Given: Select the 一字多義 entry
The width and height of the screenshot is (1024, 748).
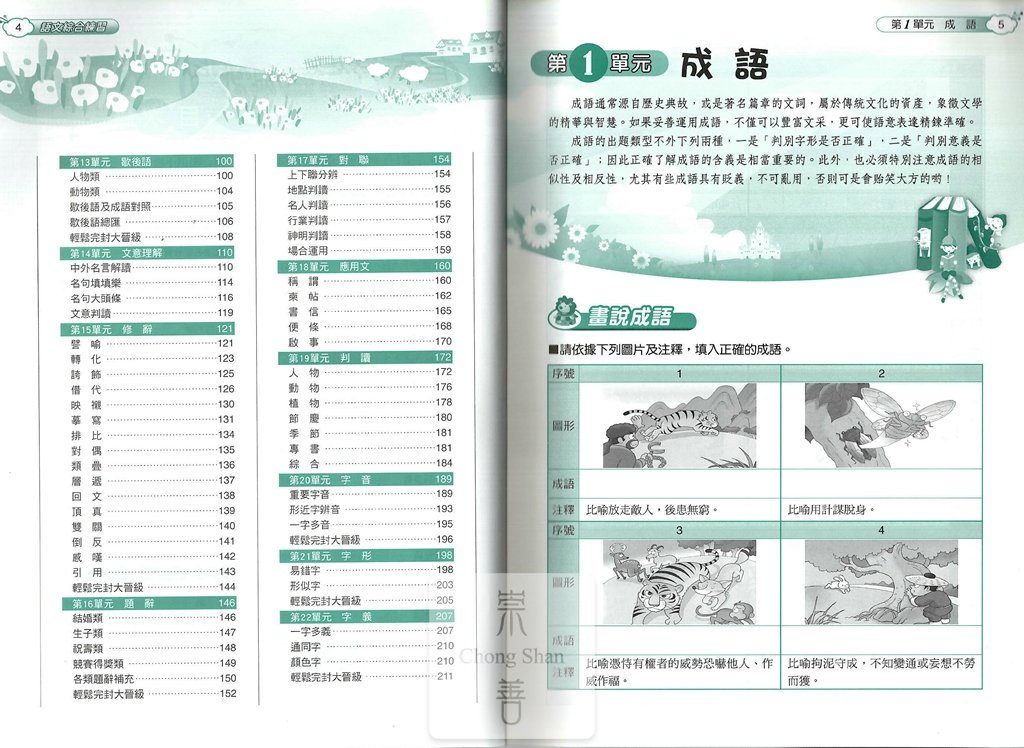Looking at the screenshot, I should pos(371,631).
